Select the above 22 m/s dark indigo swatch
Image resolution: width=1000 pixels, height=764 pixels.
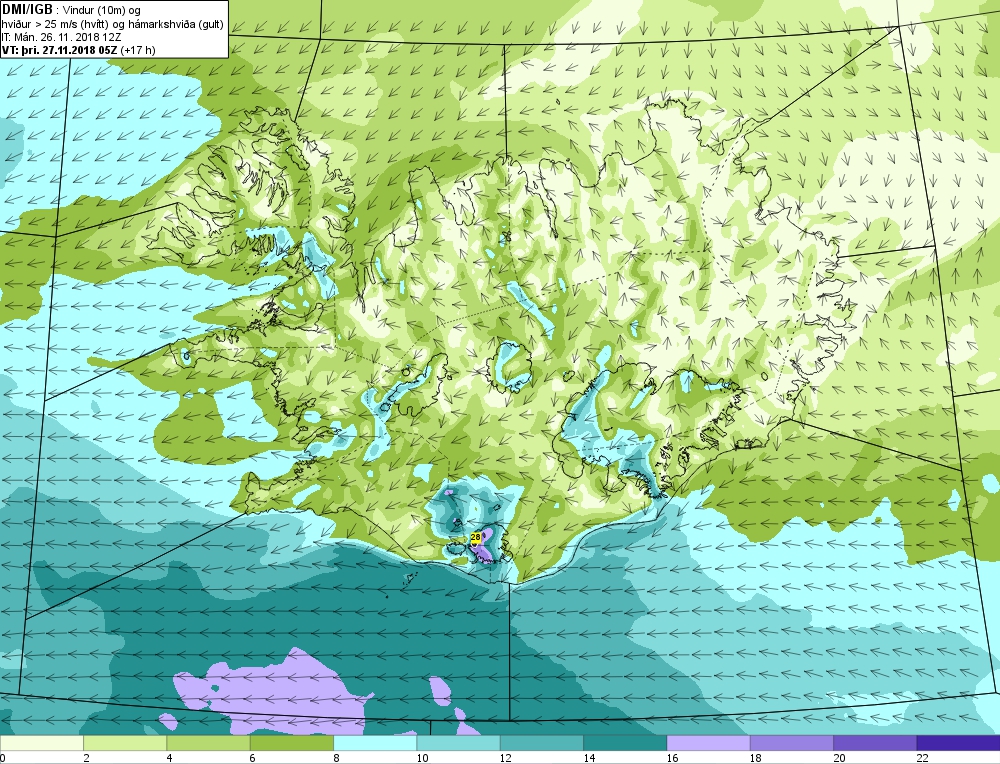tap(959, 743)
